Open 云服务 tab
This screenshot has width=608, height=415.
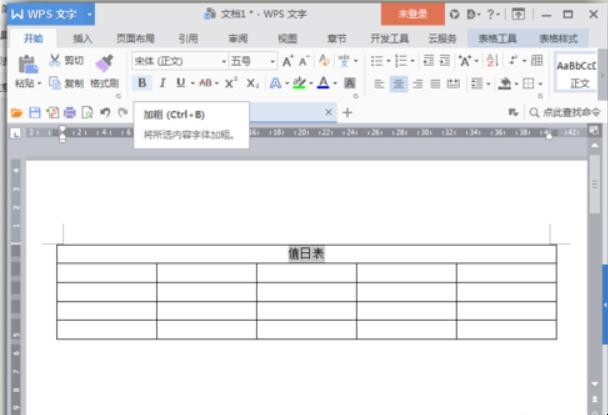(x=442, y=38)
